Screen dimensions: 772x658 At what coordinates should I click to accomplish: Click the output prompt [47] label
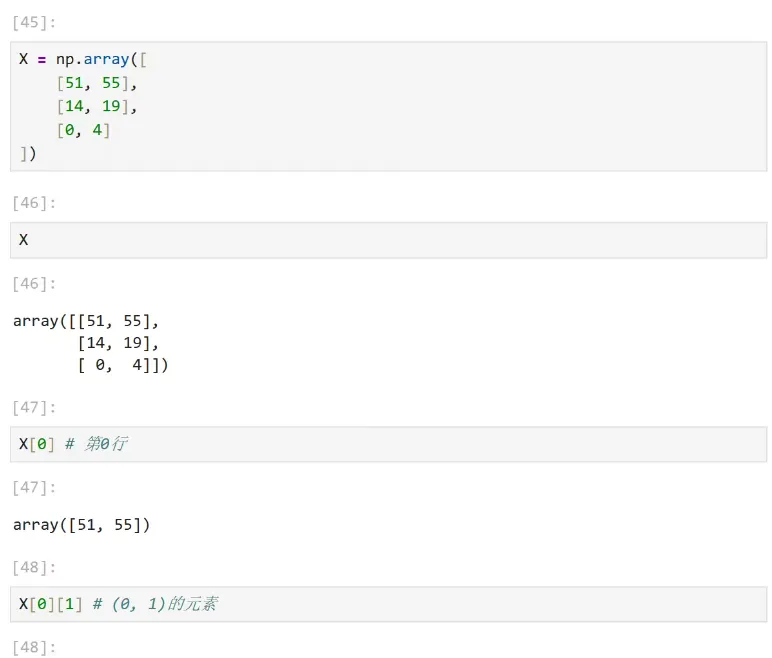[x=34, y=488]
